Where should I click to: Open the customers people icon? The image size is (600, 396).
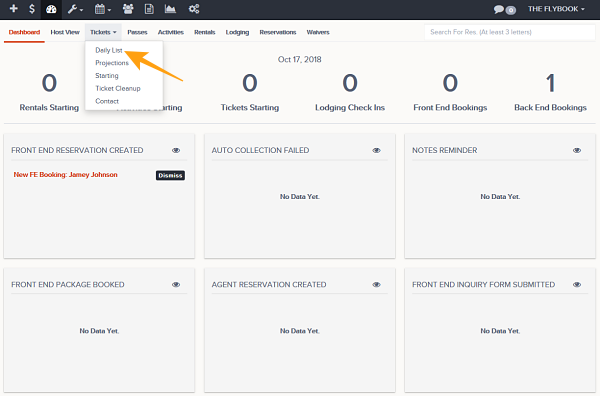pyautogui.click(x=128, y=9)
